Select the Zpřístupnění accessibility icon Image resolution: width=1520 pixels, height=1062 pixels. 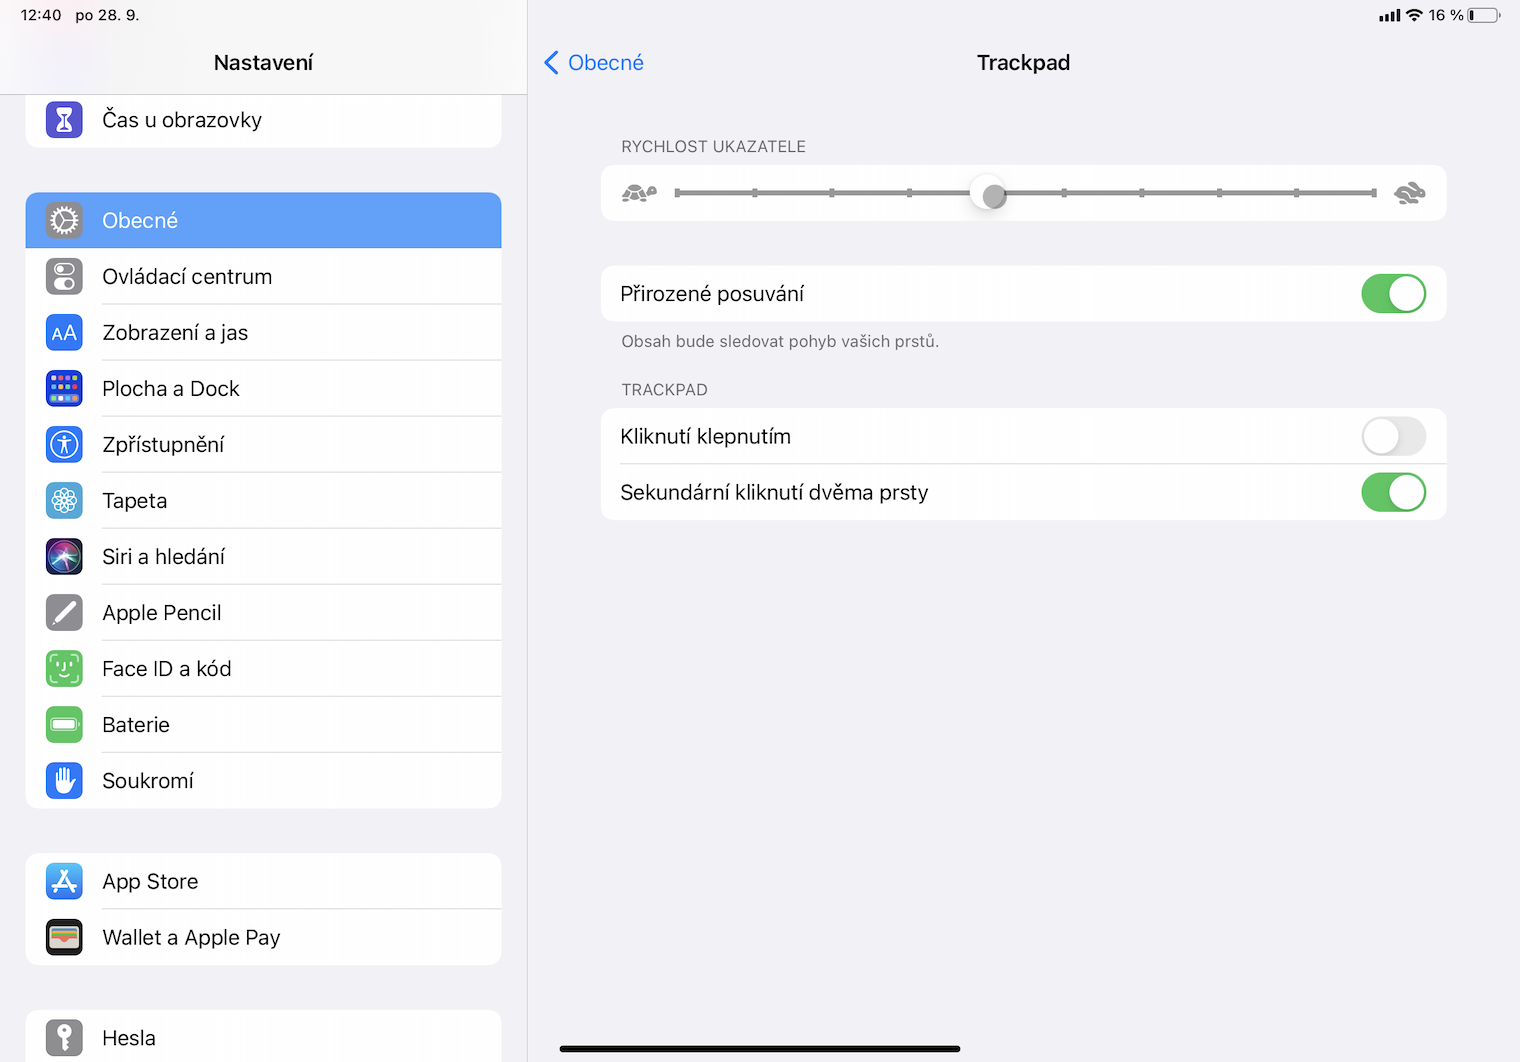click(64, 445)
